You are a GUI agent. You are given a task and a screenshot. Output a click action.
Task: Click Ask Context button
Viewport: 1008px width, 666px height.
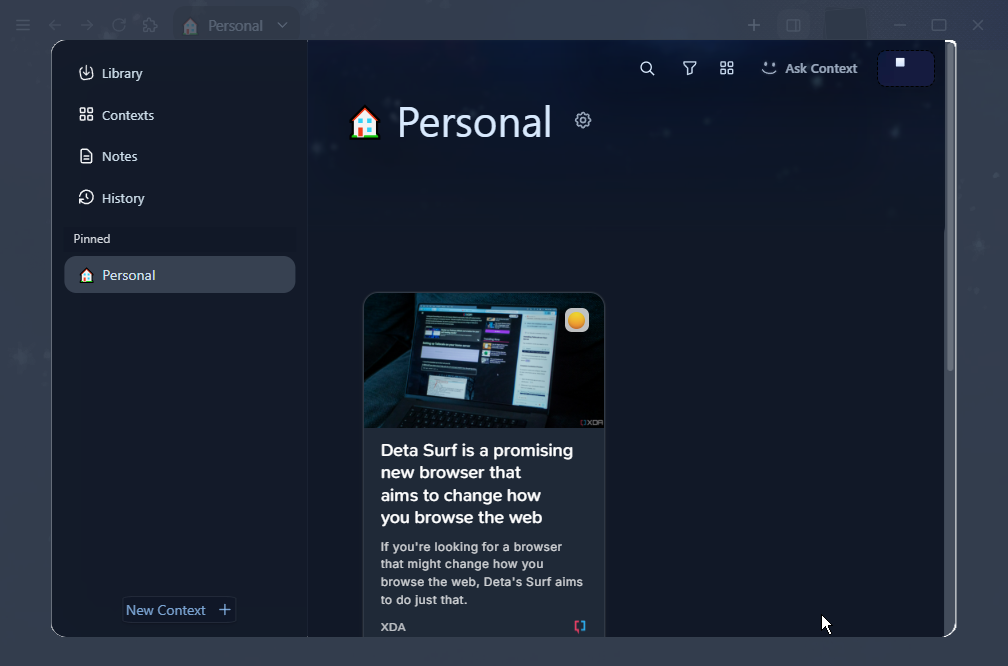809,68
